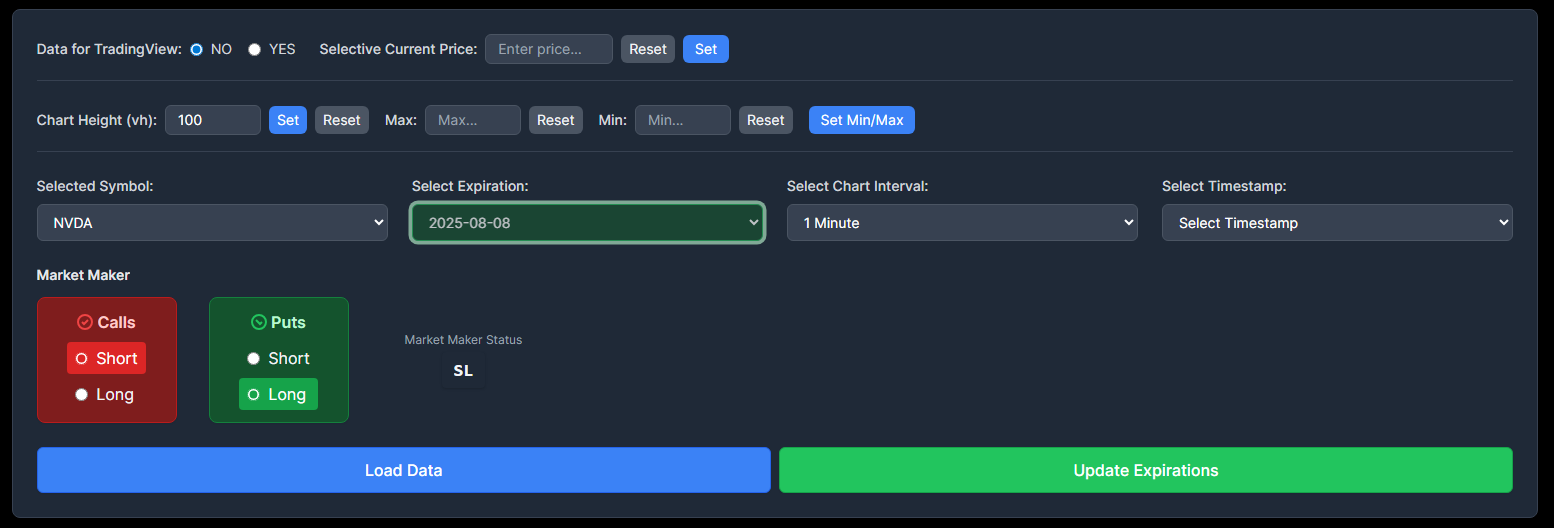Click the Chart Height input field
The image size is (1554, 528).
tap(212, 120)
